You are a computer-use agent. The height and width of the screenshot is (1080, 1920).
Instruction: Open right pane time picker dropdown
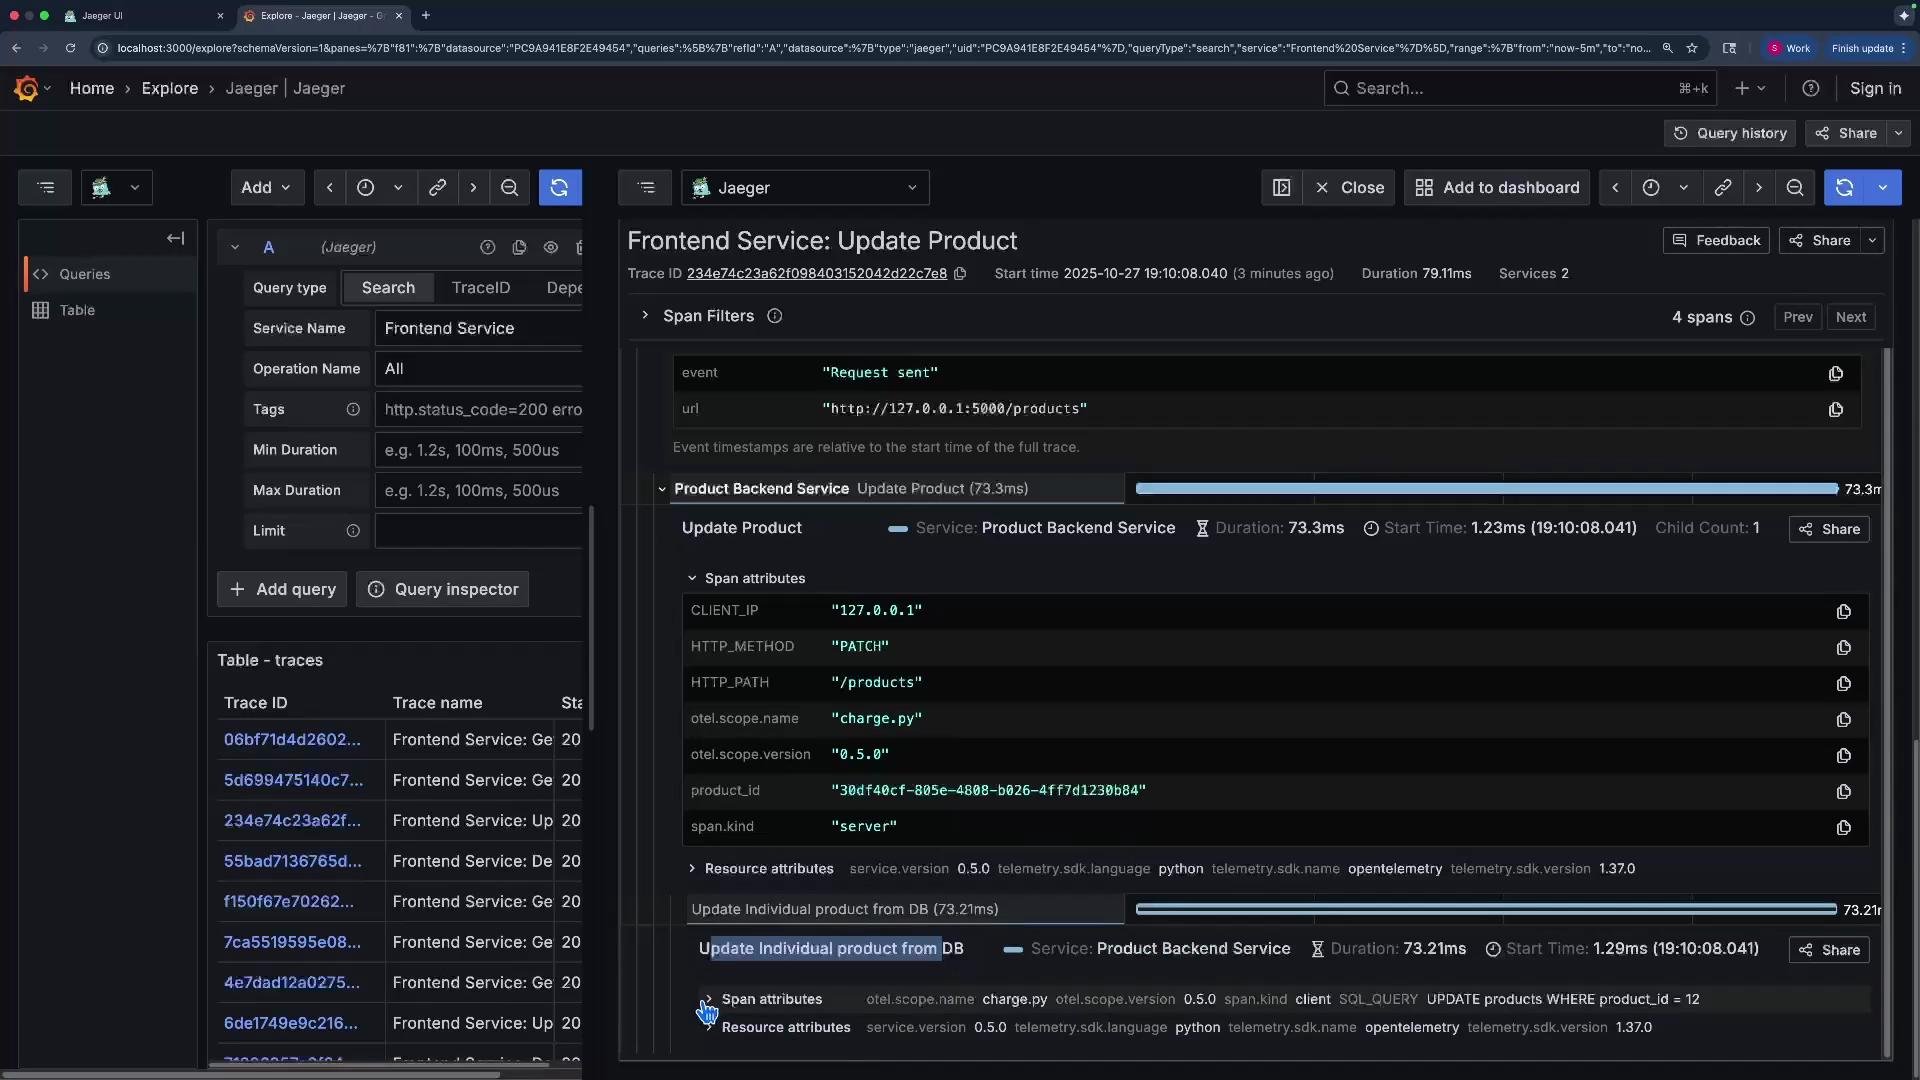point(1666,187)
